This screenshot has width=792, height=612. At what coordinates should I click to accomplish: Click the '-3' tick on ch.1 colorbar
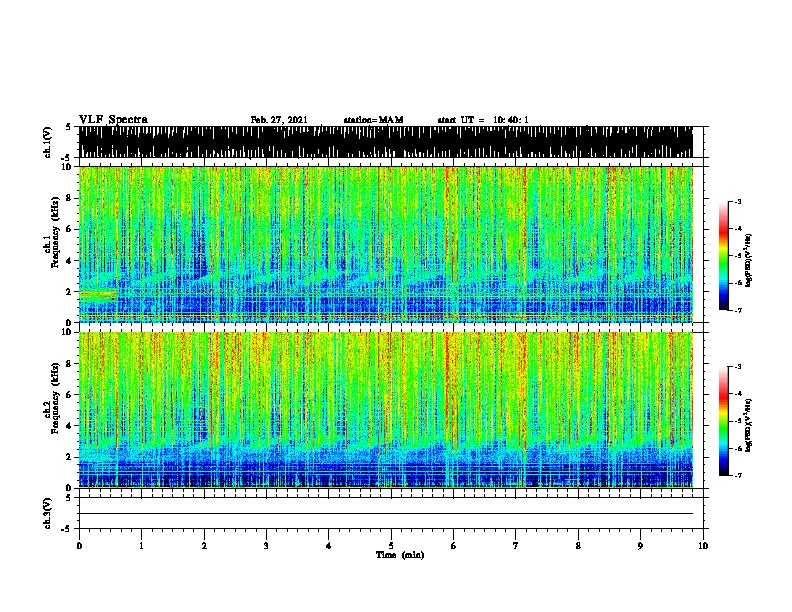pos(738,201)
